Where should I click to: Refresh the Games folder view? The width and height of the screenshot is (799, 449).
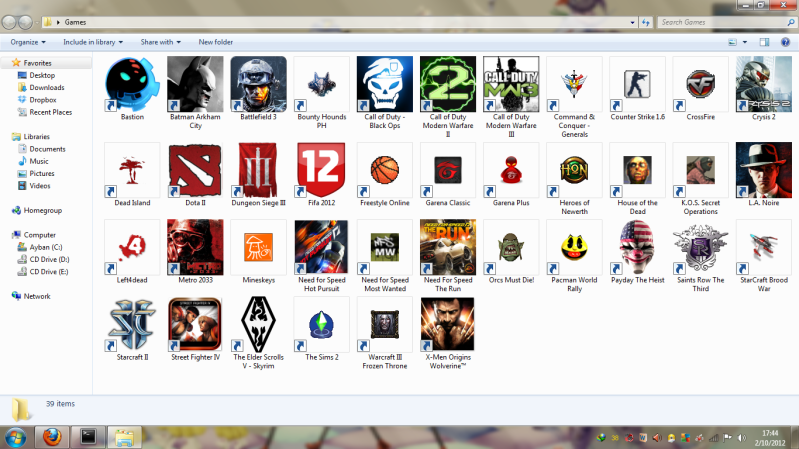coord(646,22)
